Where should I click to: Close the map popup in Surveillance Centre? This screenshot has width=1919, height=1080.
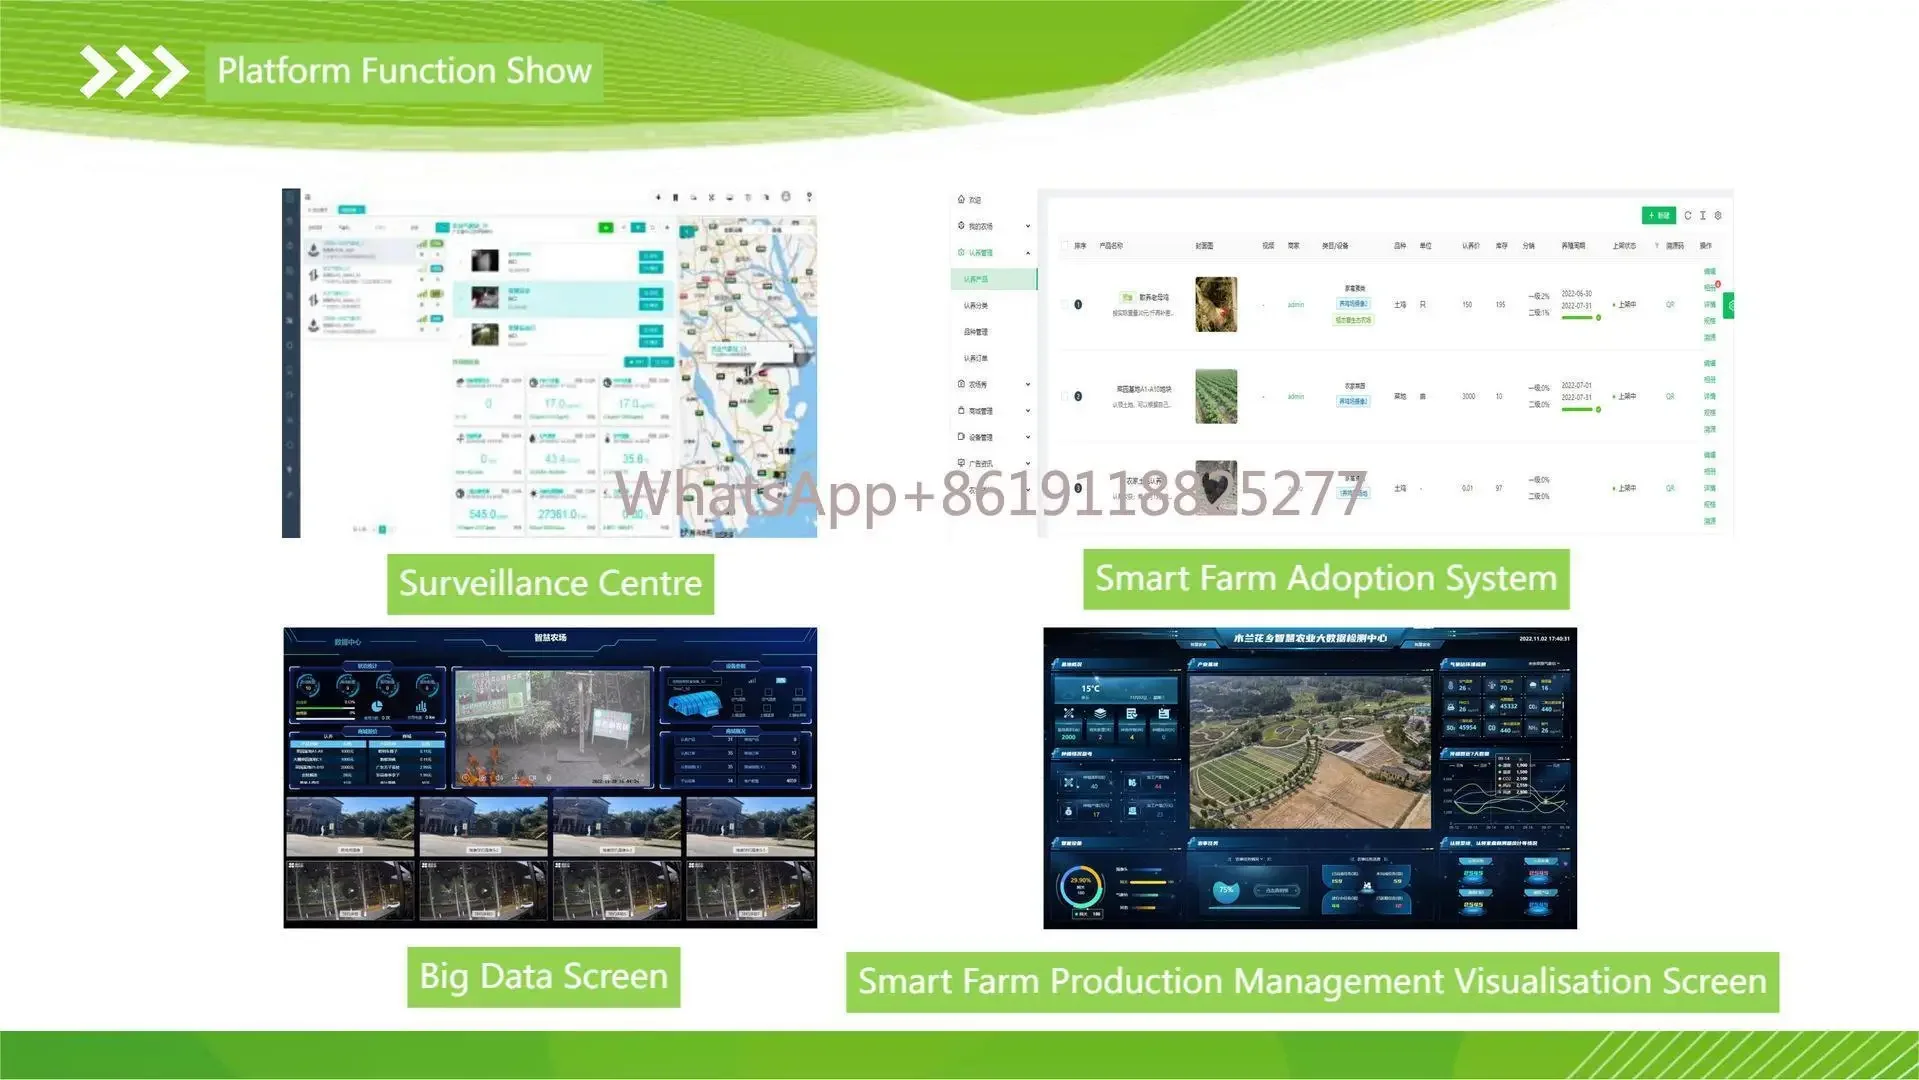789,347
